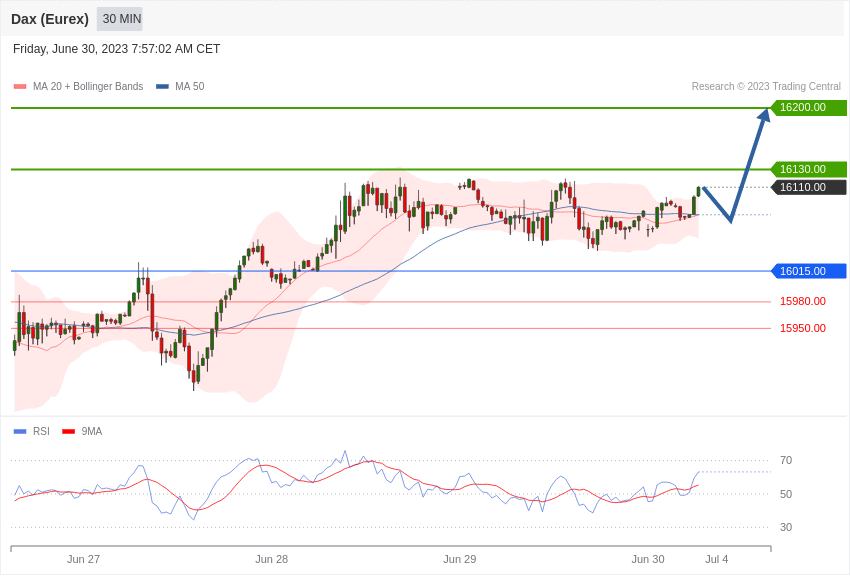Click the RSI 70 overbought level label
The image size is (850, 576).
(x=785, y=461)
